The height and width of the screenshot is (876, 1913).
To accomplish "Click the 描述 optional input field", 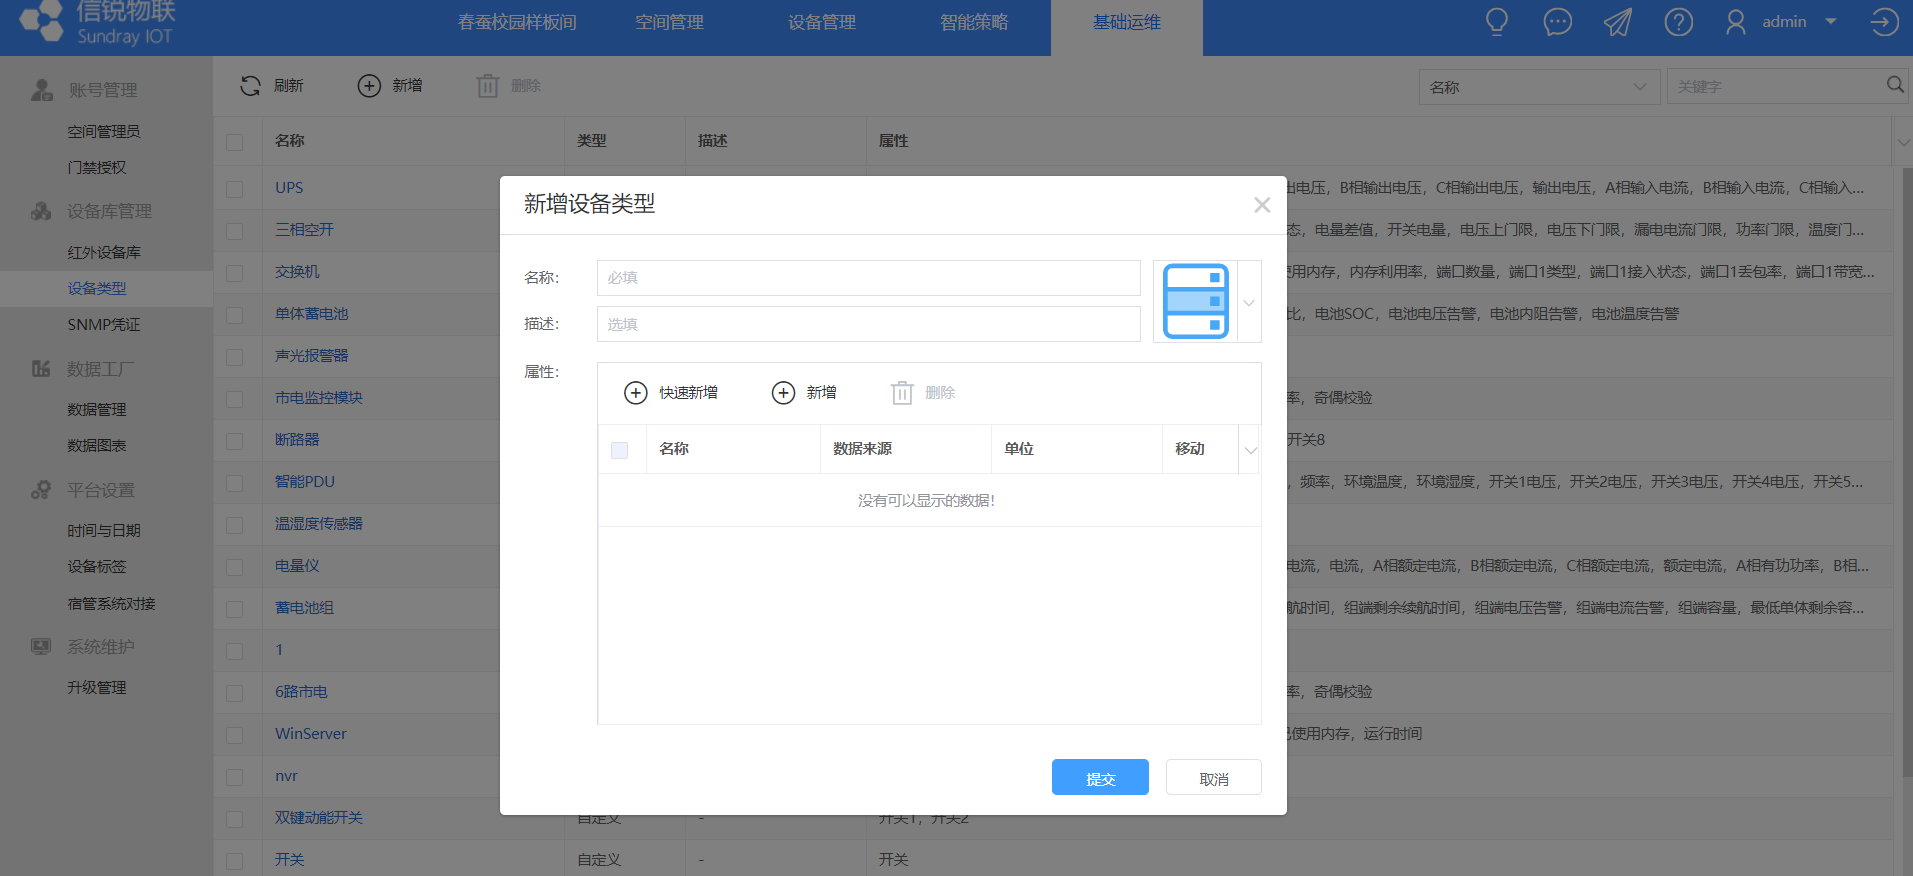I will pyautogui.click(x=869, y=324).
